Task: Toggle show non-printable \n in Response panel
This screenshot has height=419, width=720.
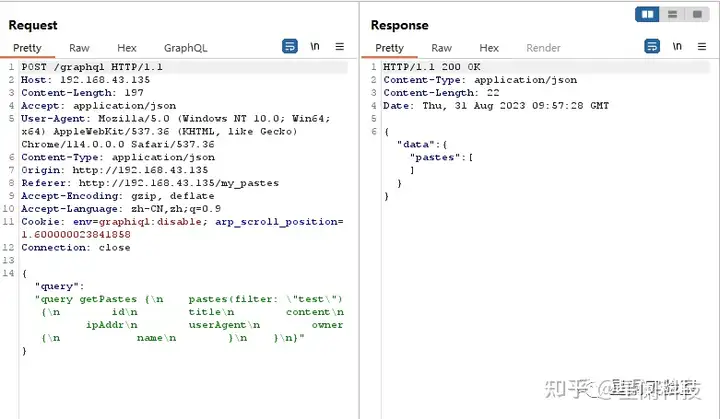Action: (677, 46)
